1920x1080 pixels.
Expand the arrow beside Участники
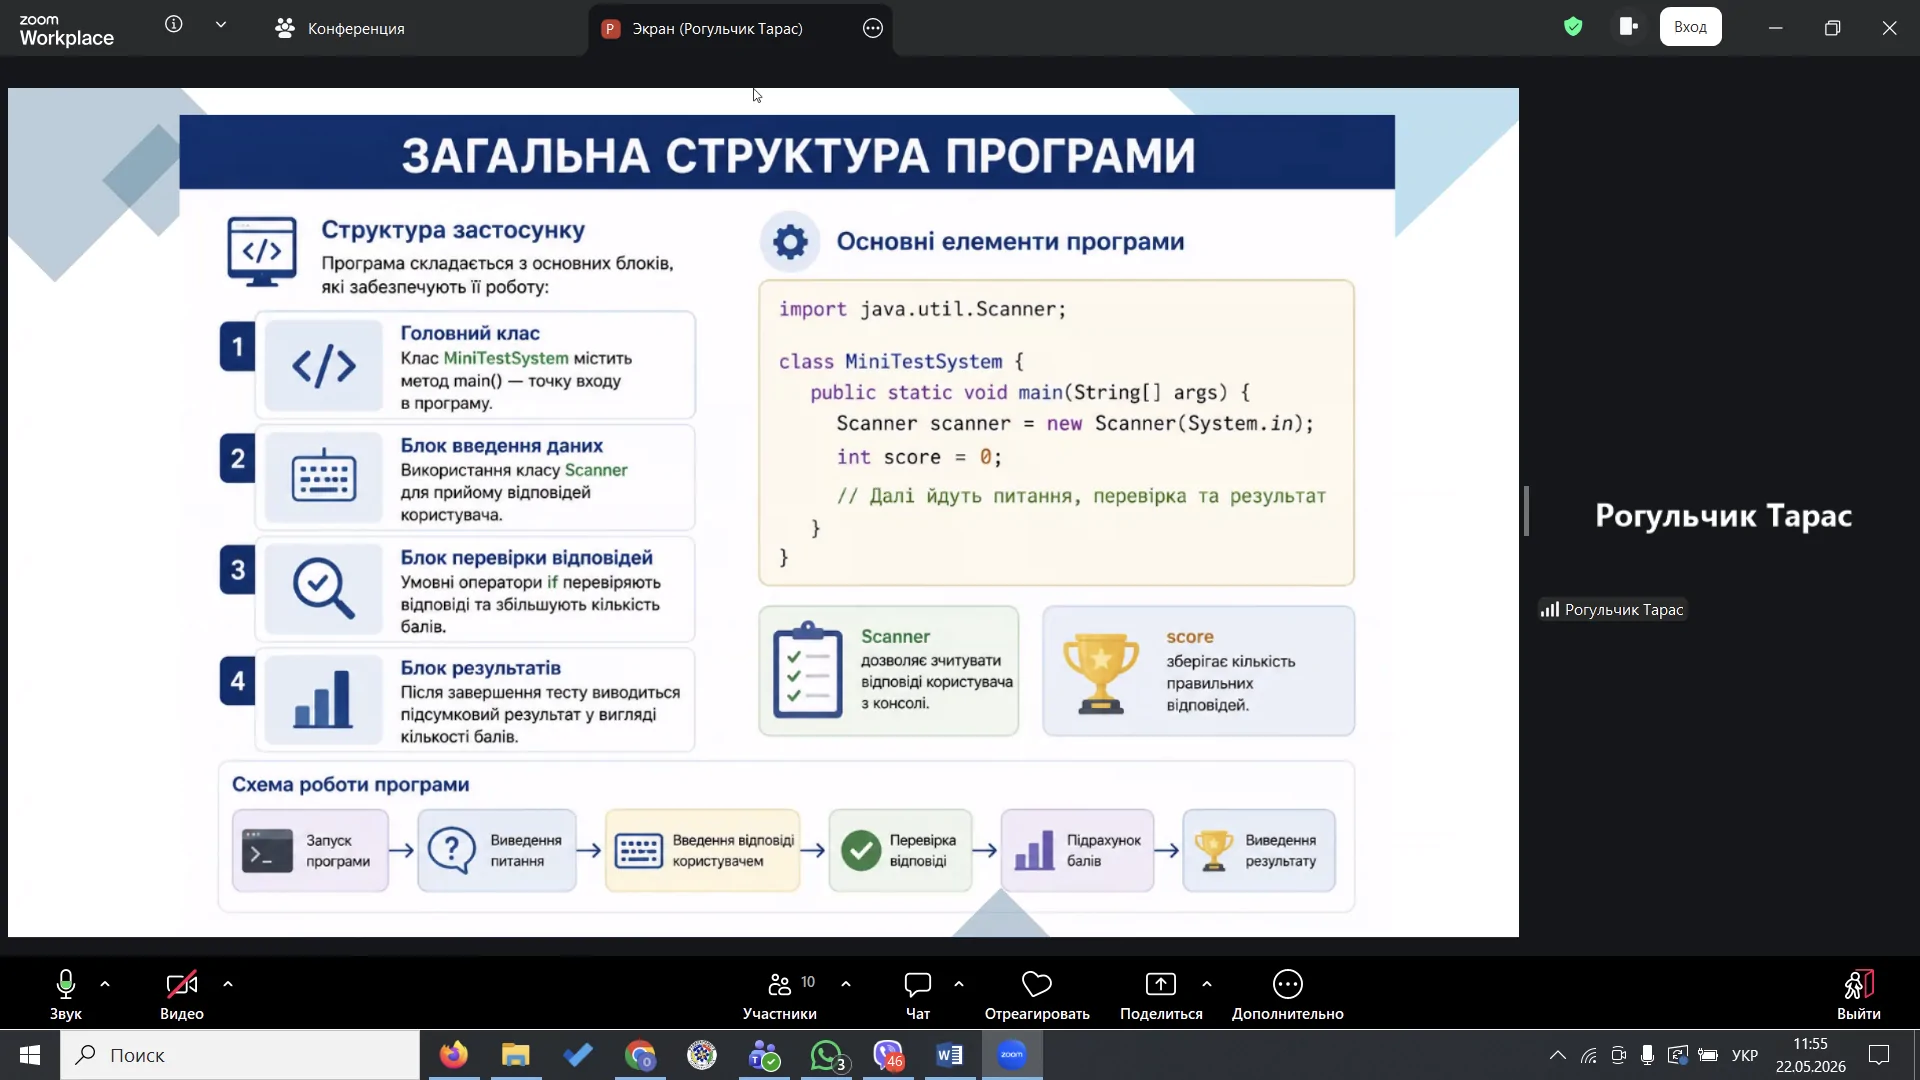(846, 985)
